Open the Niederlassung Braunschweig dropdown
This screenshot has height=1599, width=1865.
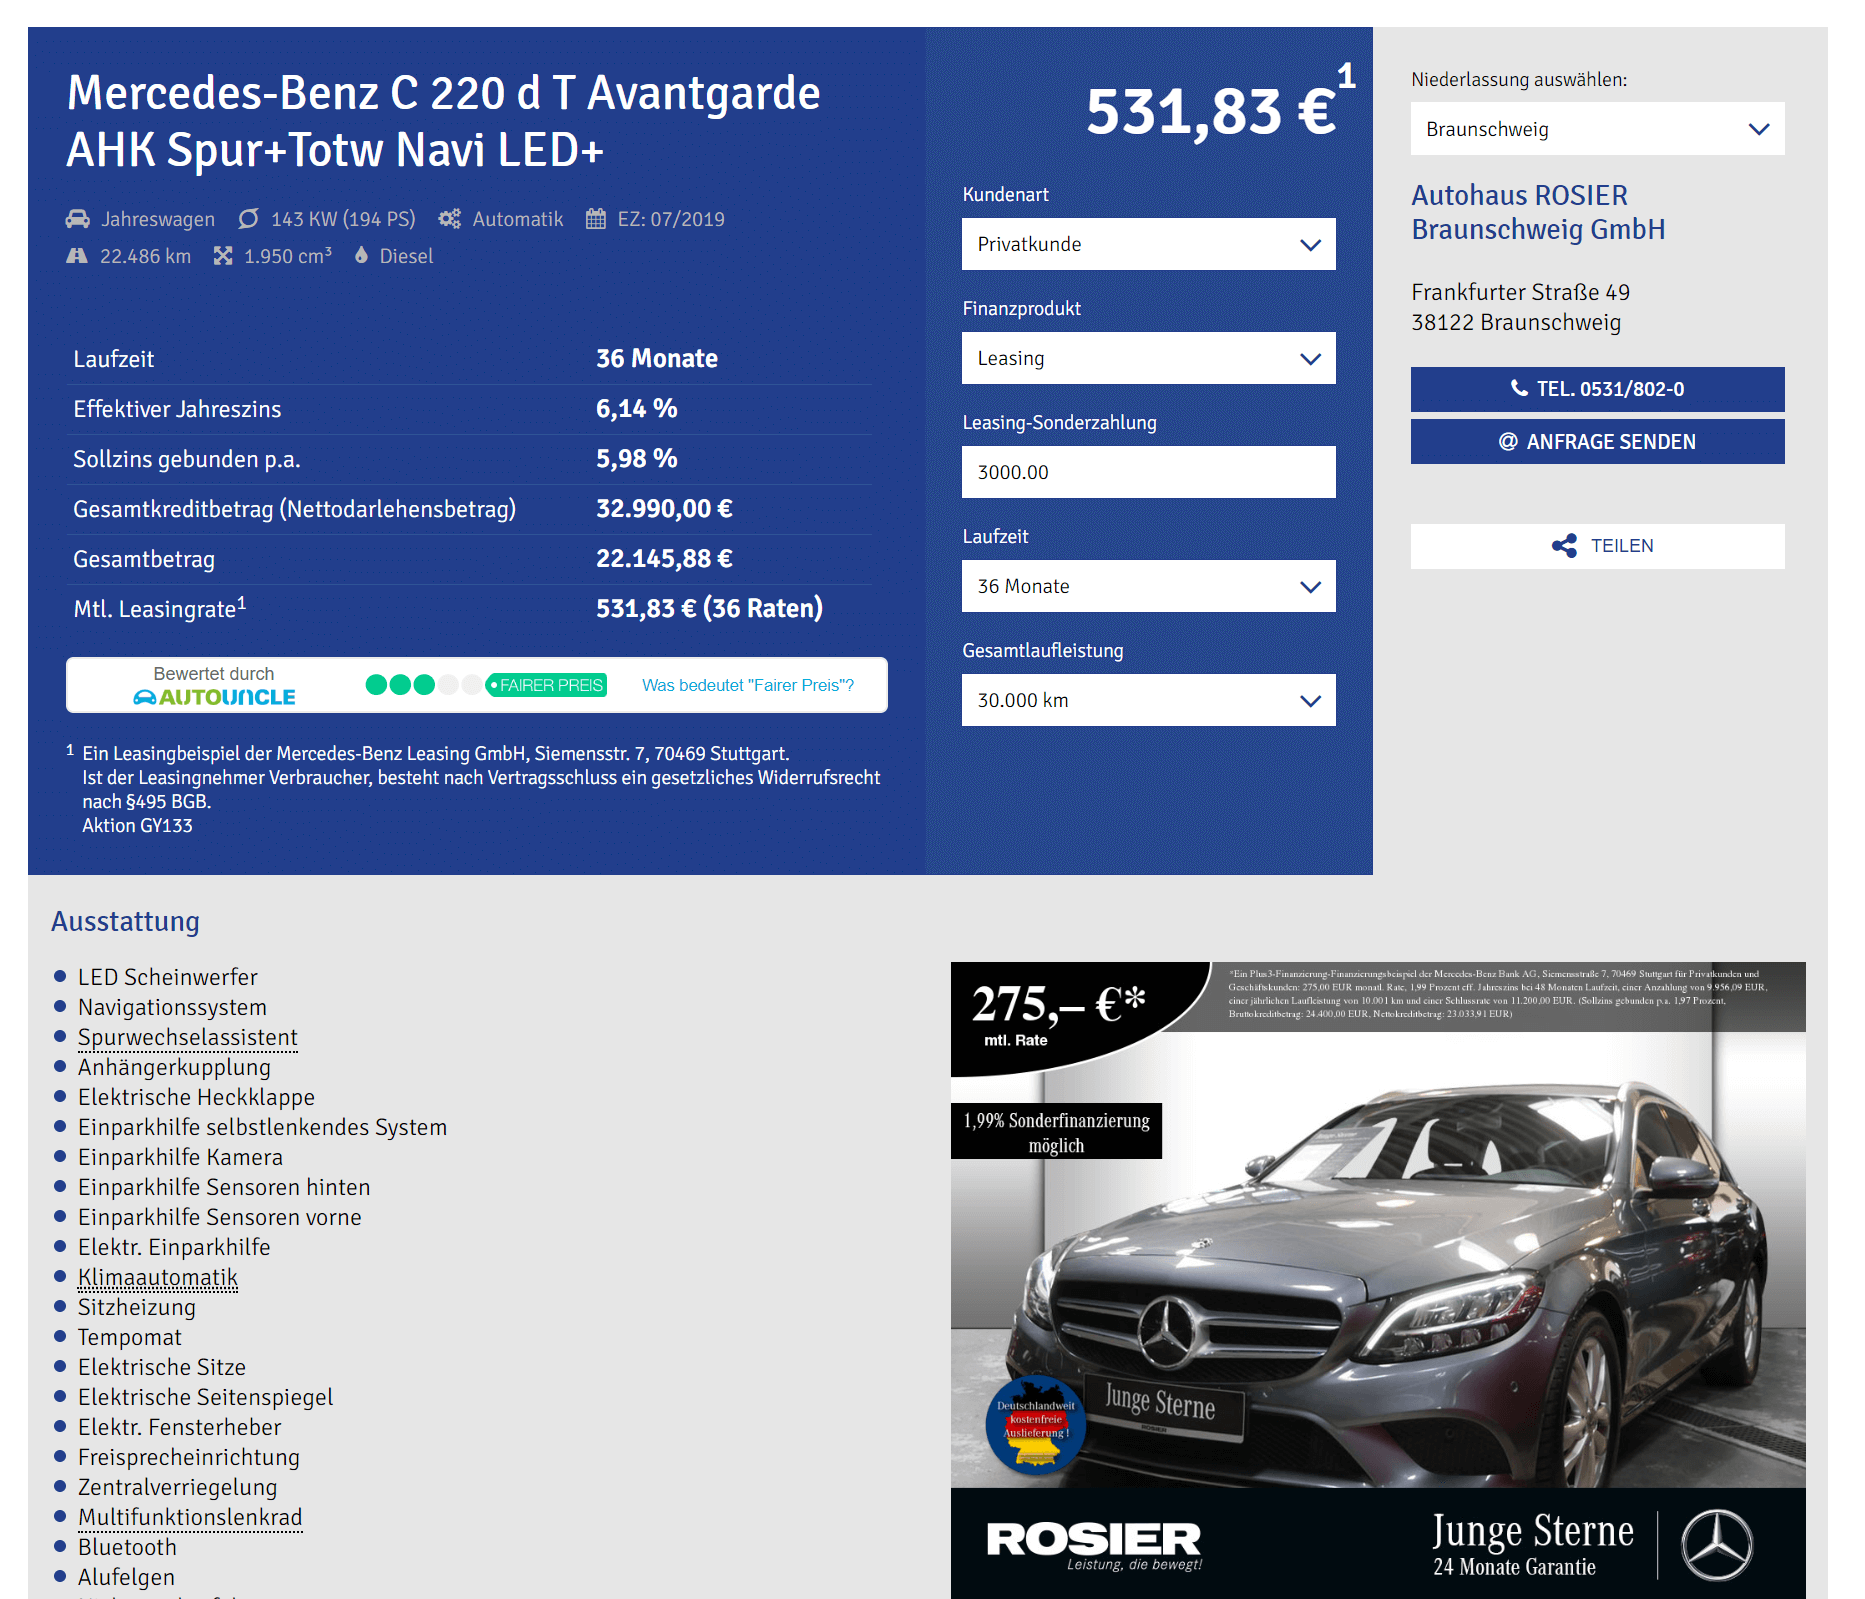[1597, 129]
